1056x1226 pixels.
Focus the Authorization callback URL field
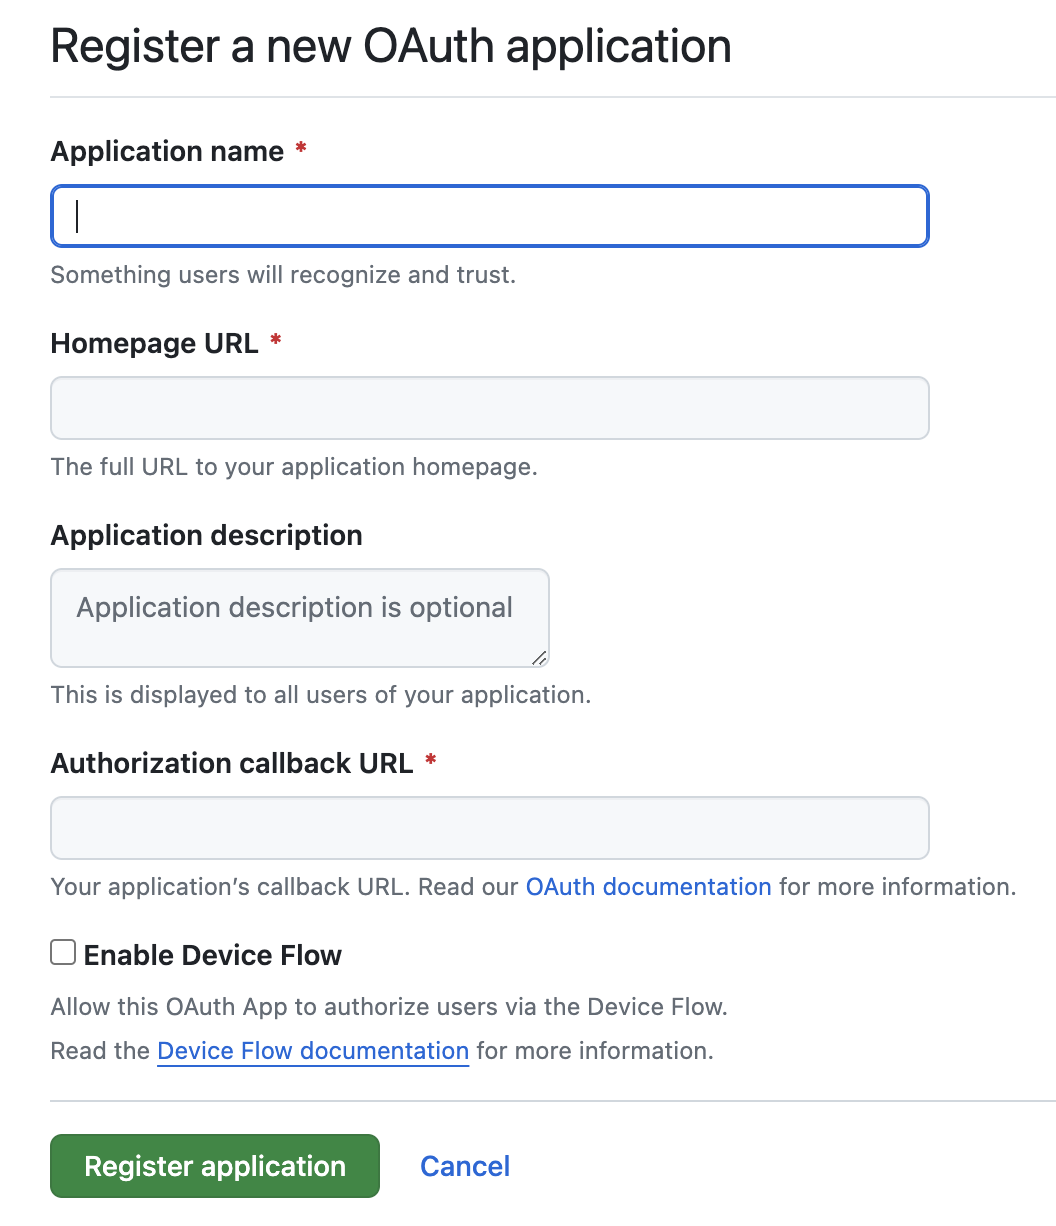[x=490, y=828]
